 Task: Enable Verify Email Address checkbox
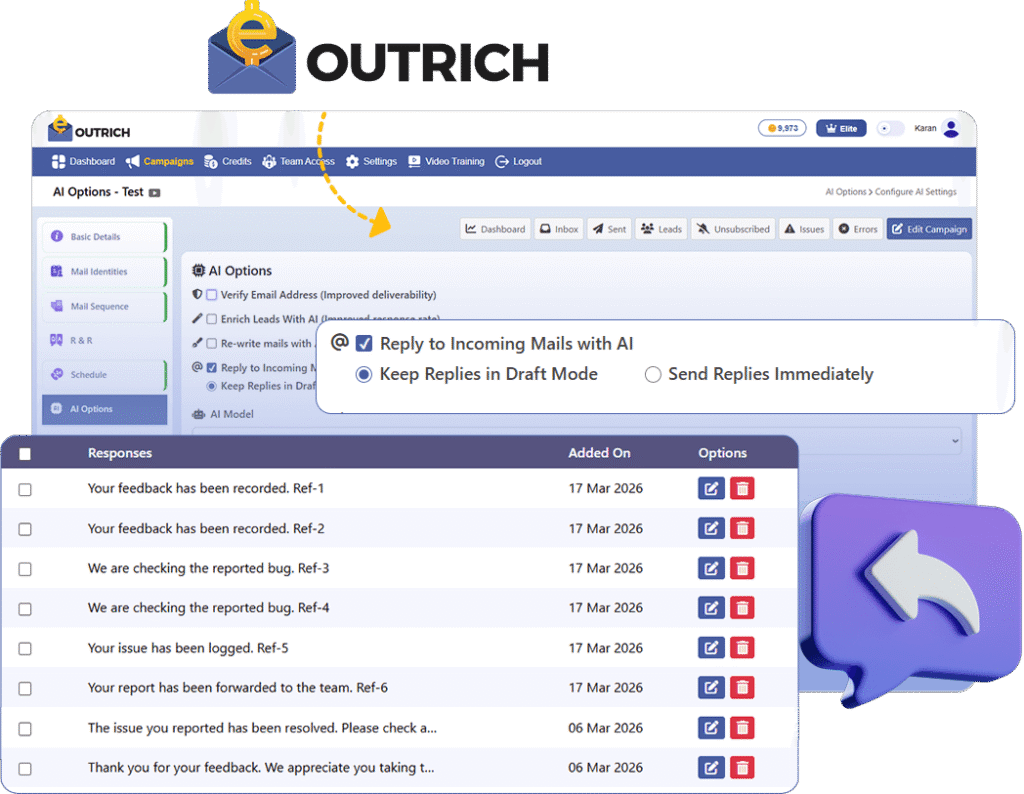(x=212, y=295)
